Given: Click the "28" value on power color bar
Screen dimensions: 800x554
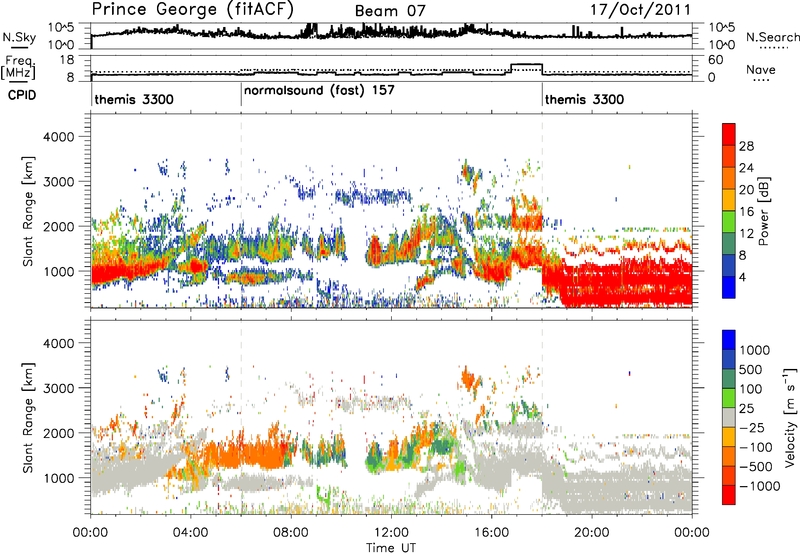Looking at the screenshot, I should click(746, 146).
